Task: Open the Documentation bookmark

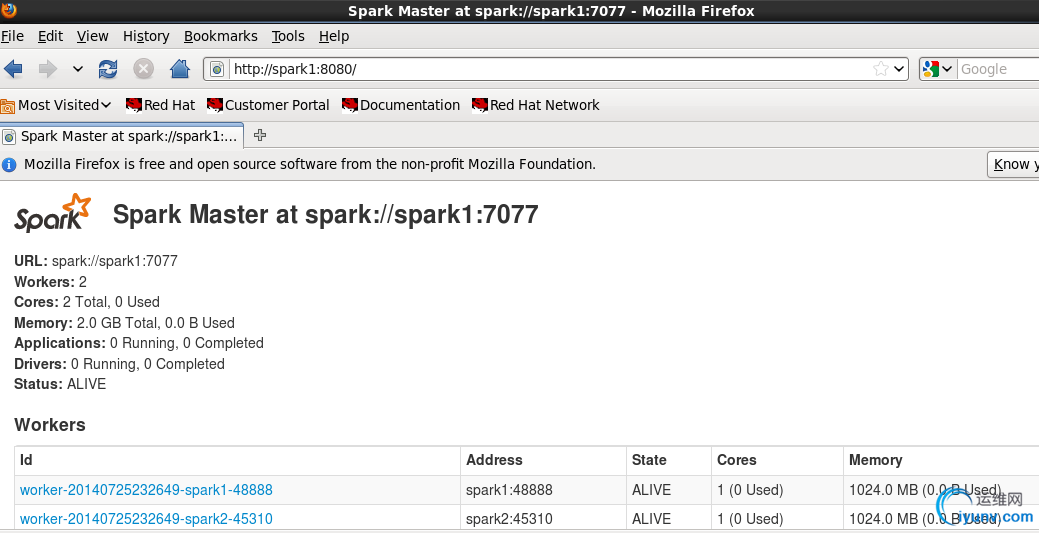Action: click(401, 105)
